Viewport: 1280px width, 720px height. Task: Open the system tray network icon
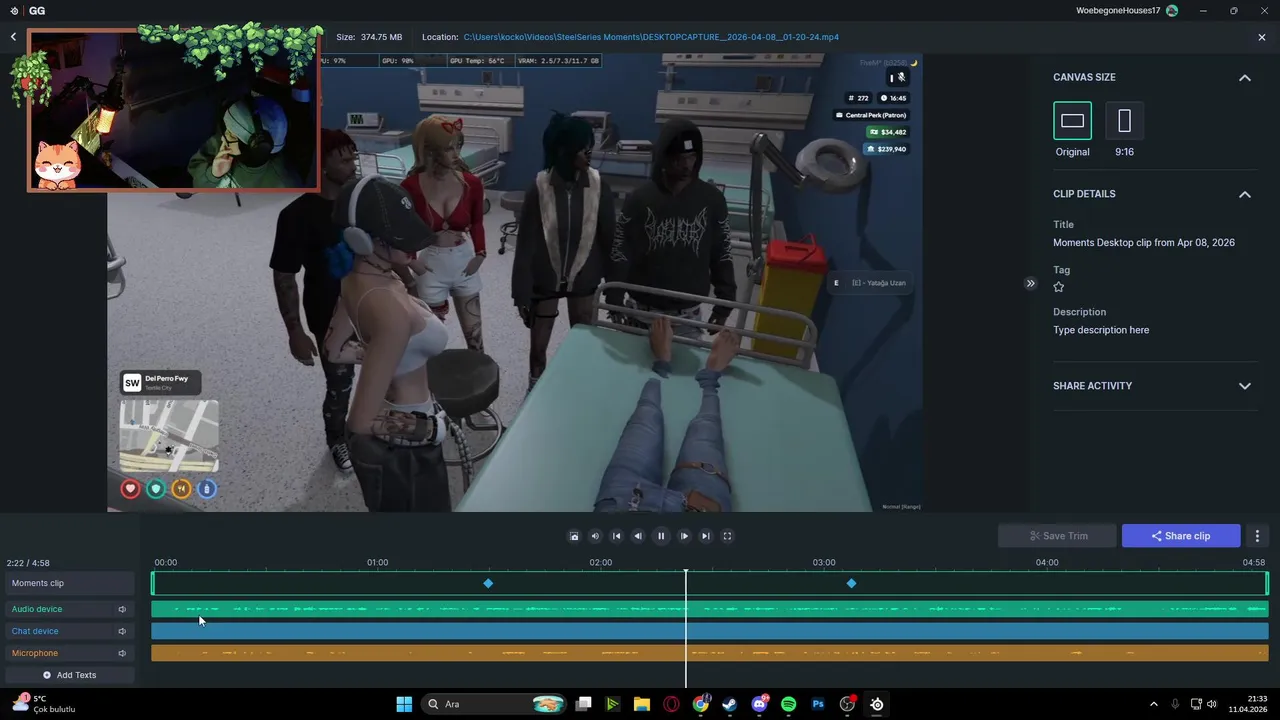point(1196,704)
